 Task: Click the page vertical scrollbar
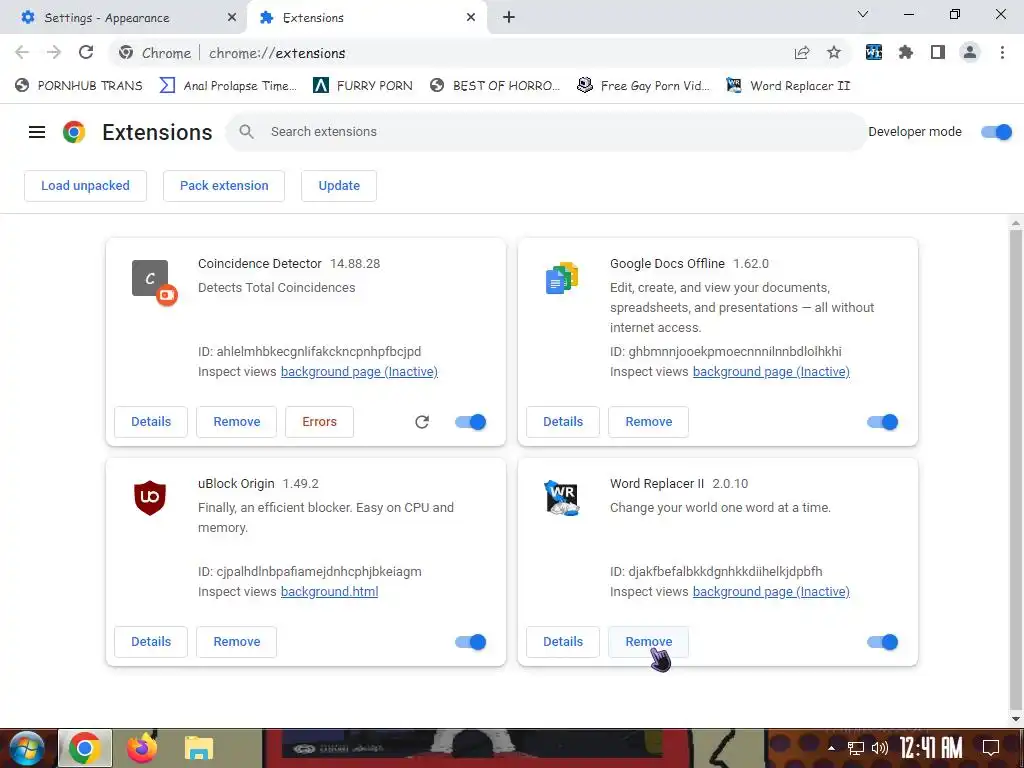pyautogui.click(x=1016, y=470)
